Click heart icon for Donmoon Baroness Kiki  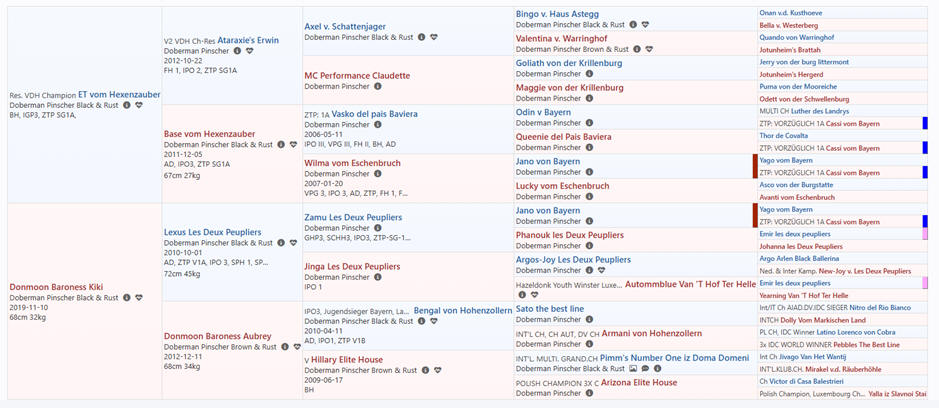click(139, 297)
